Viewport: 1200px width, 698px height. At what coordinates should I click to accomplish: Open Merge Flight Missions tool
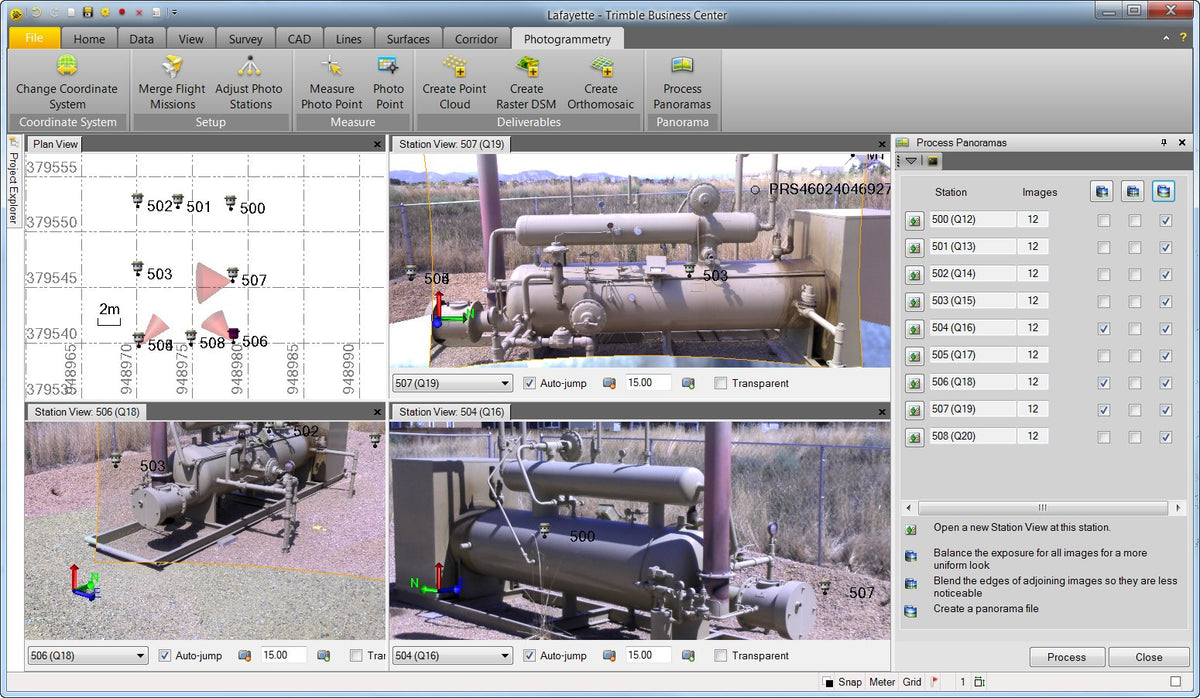171,67
